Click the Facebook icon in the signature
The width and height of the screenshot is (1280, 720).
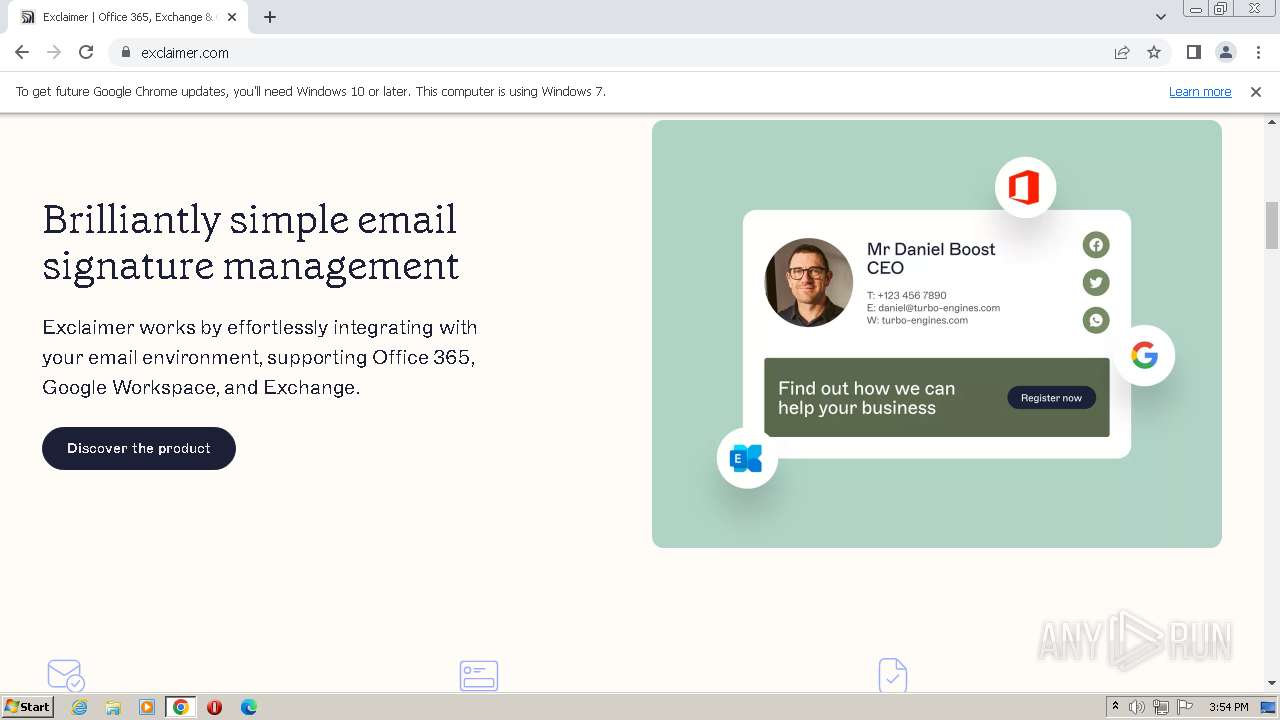pos(1096,245)
